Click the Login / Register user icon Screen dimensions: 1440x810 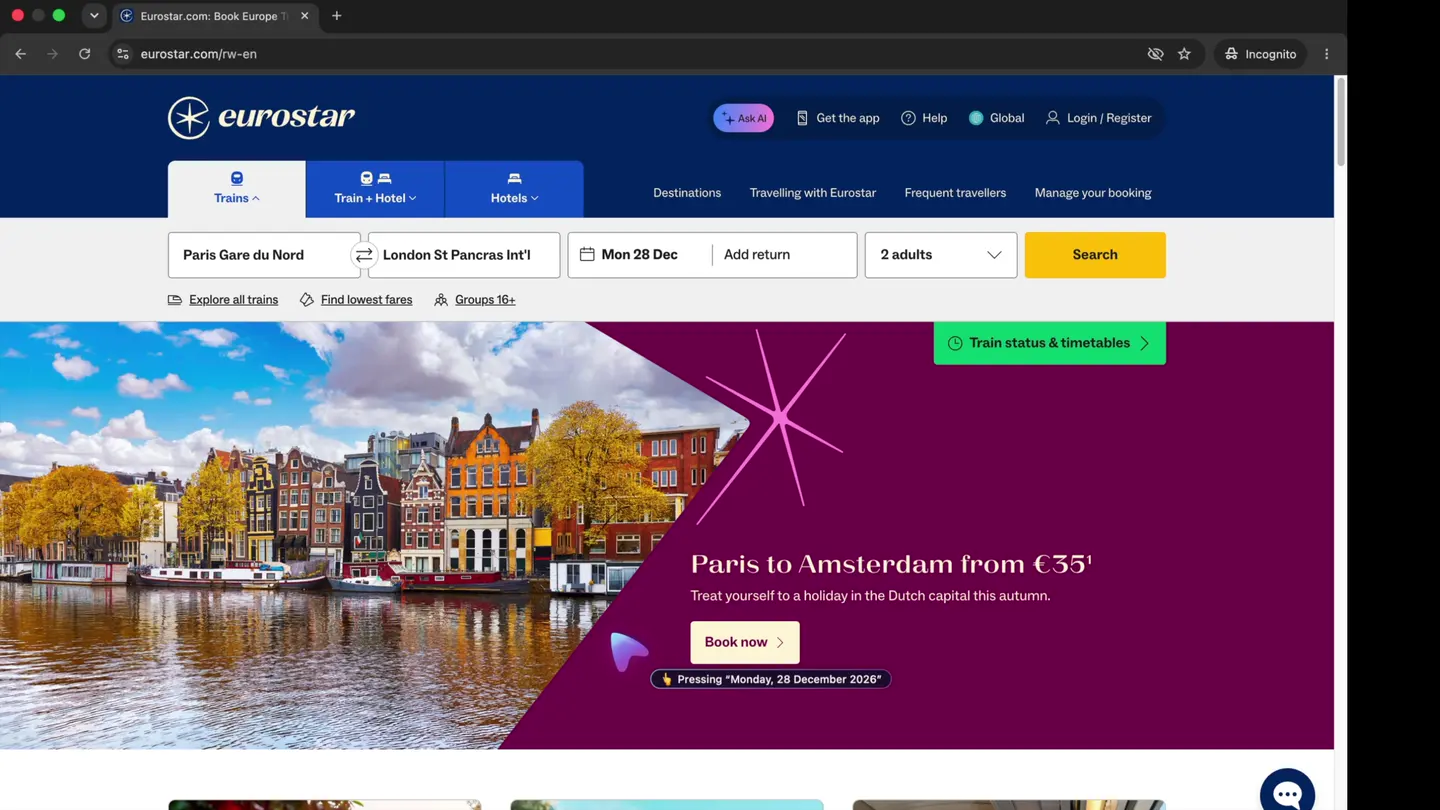1052,118
